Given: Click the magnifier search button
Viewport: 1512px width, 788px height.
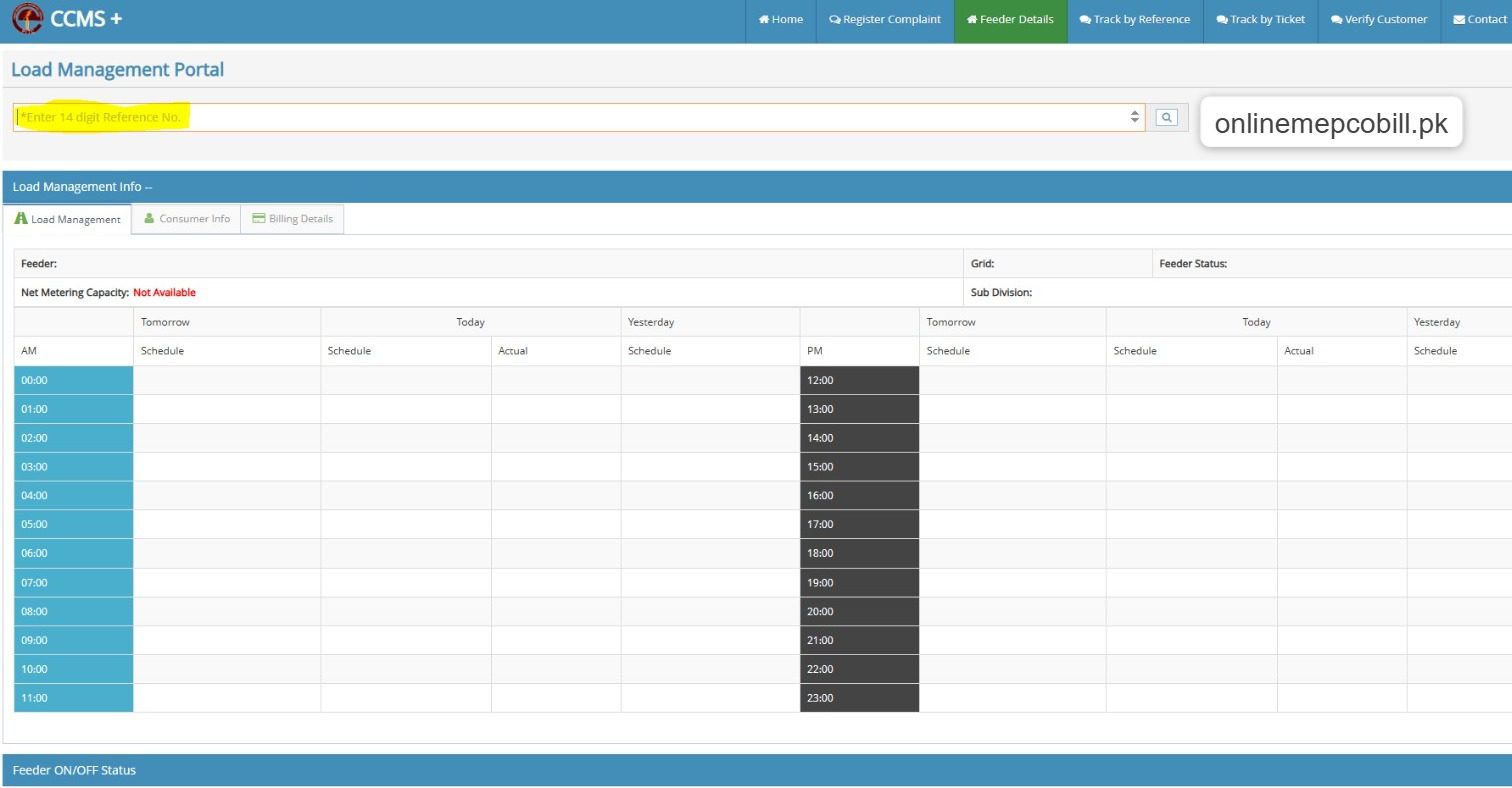Looking at the screenshot, I should 1166,118.
